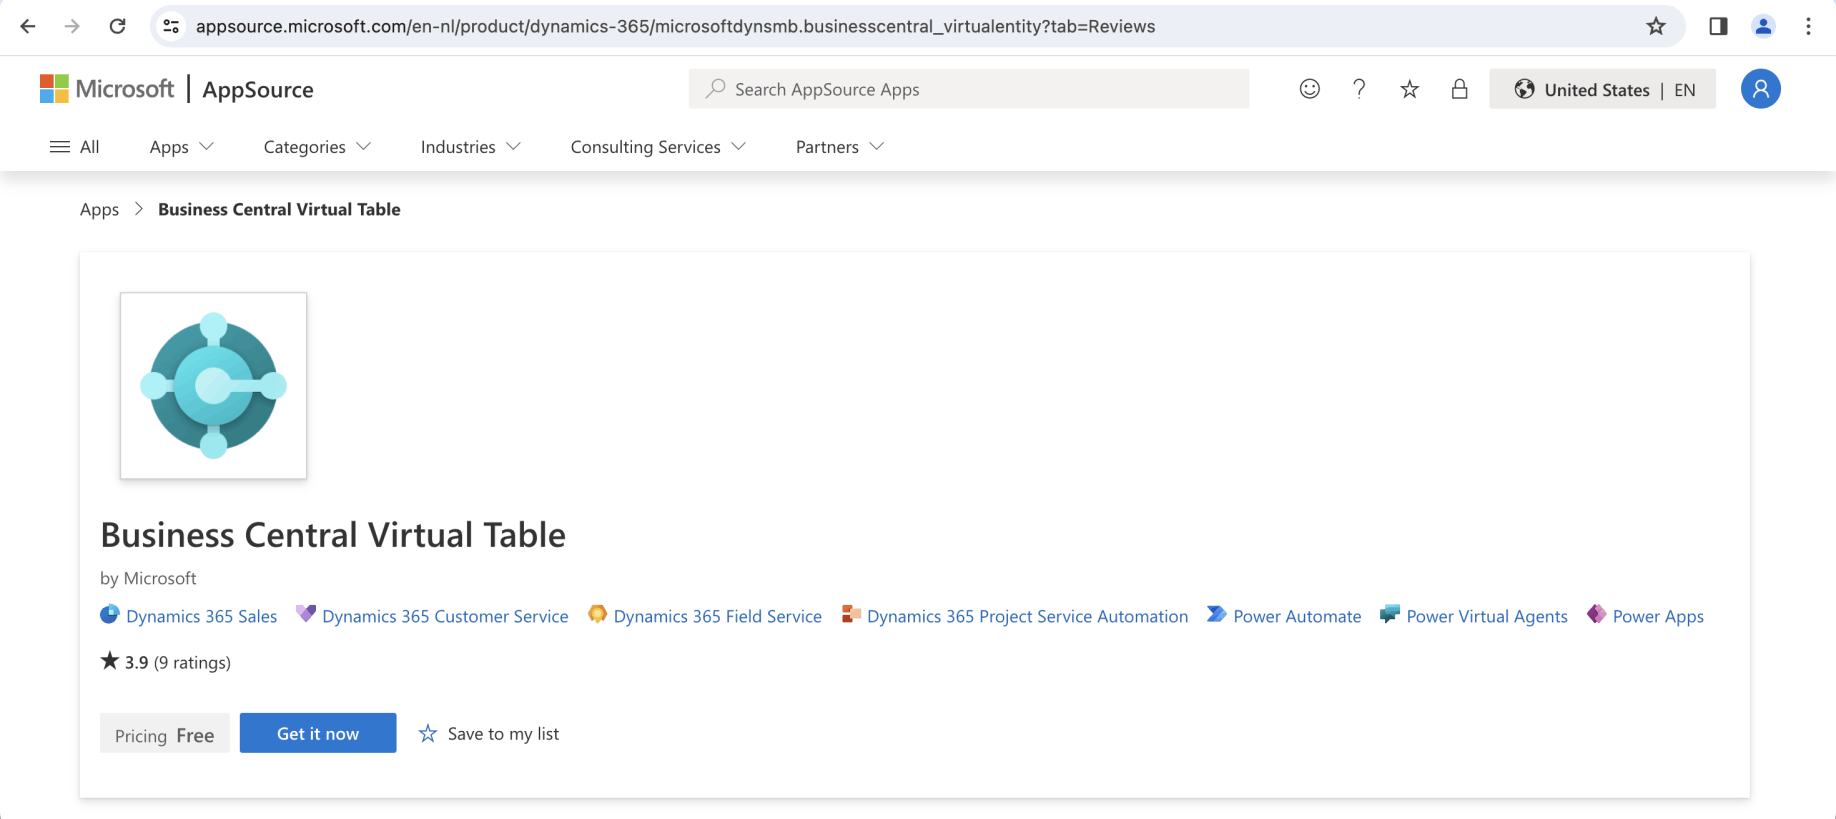Click the feedback smiley face icon
Viewport: 1836px width, 819px height.
click(1309, 89)
